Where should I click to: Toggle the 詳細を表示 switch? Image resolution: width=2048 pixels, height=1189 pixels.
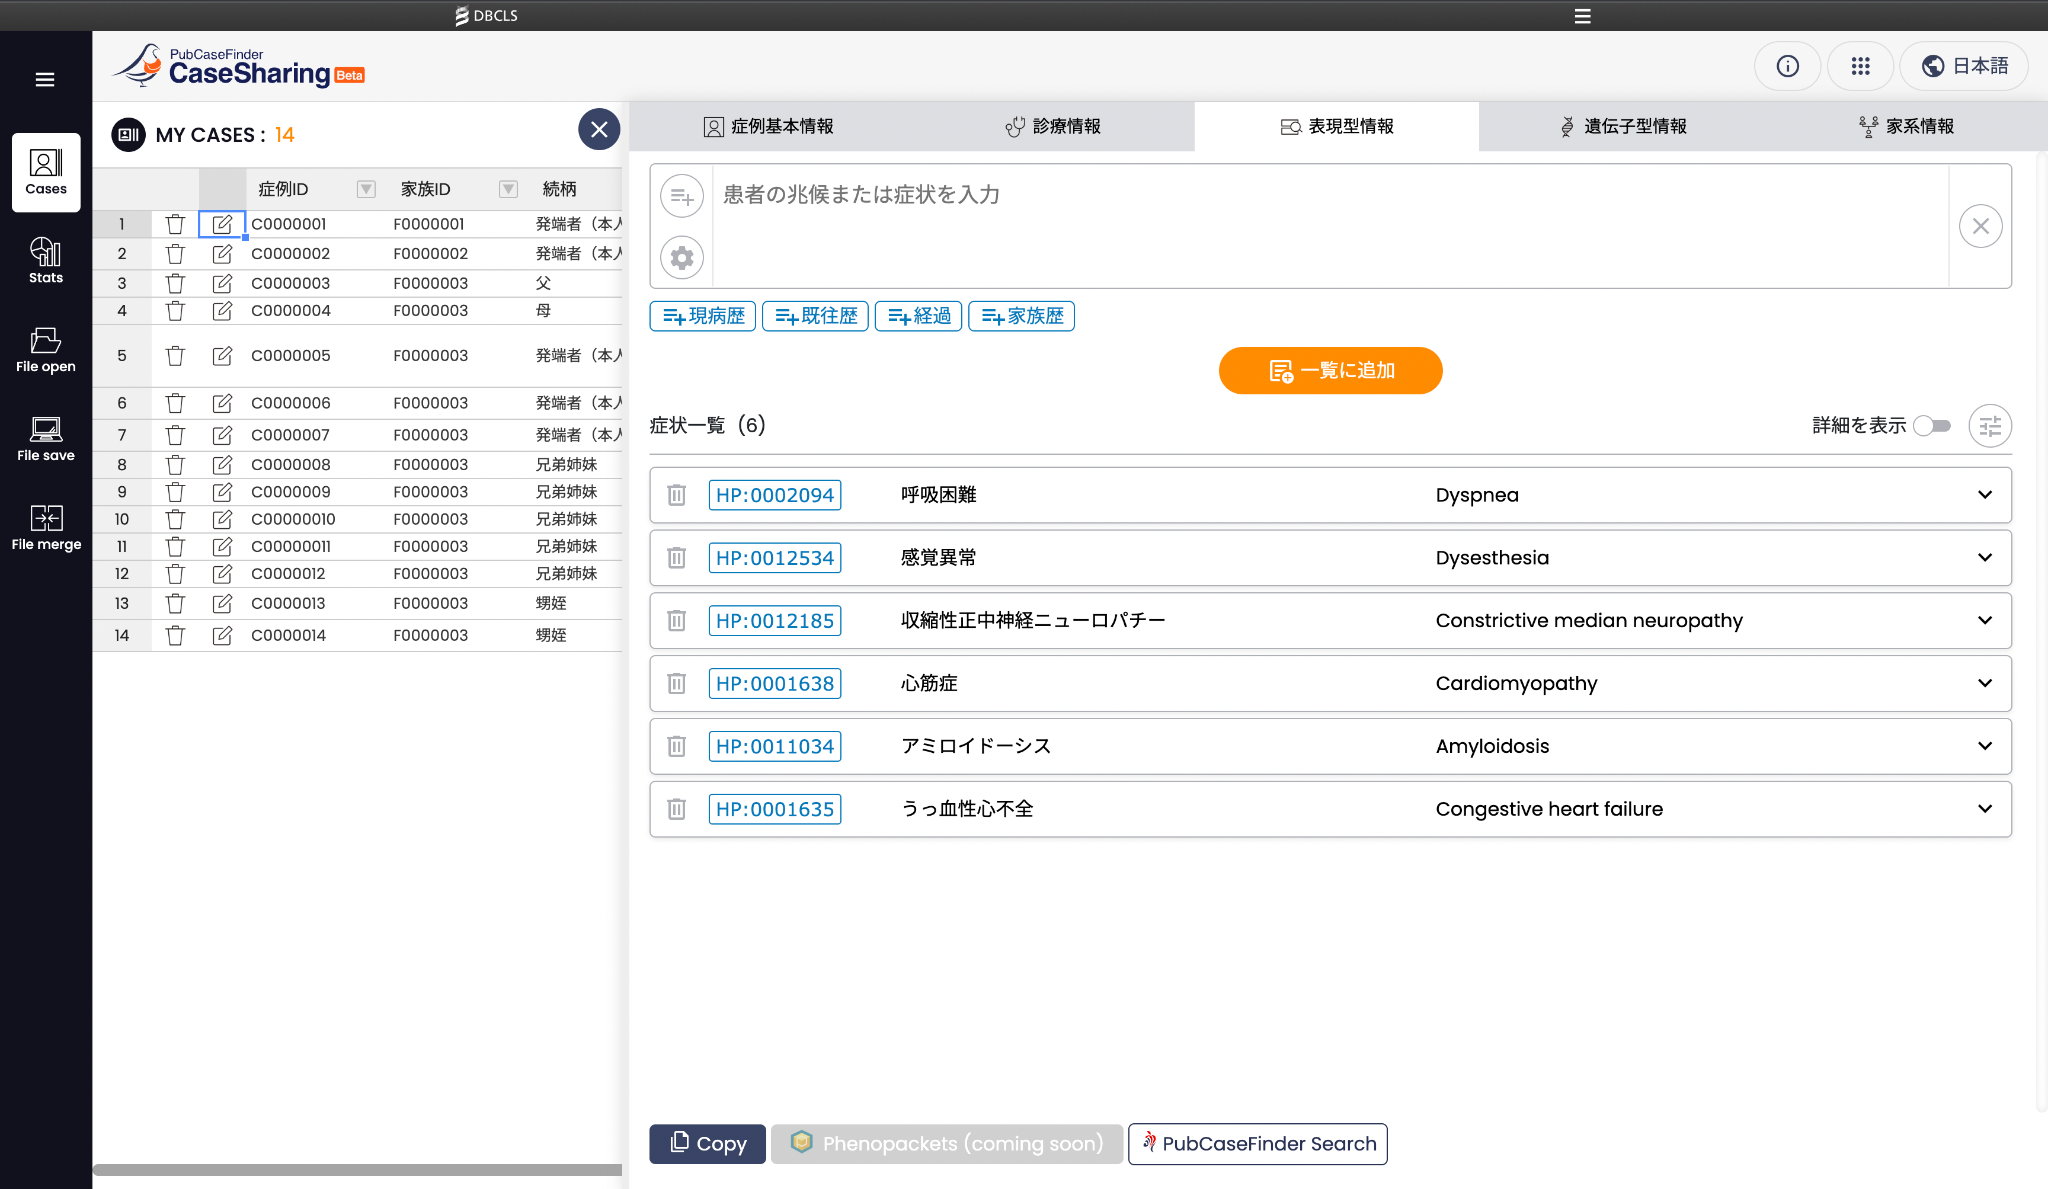click(x=1932, y=426)
